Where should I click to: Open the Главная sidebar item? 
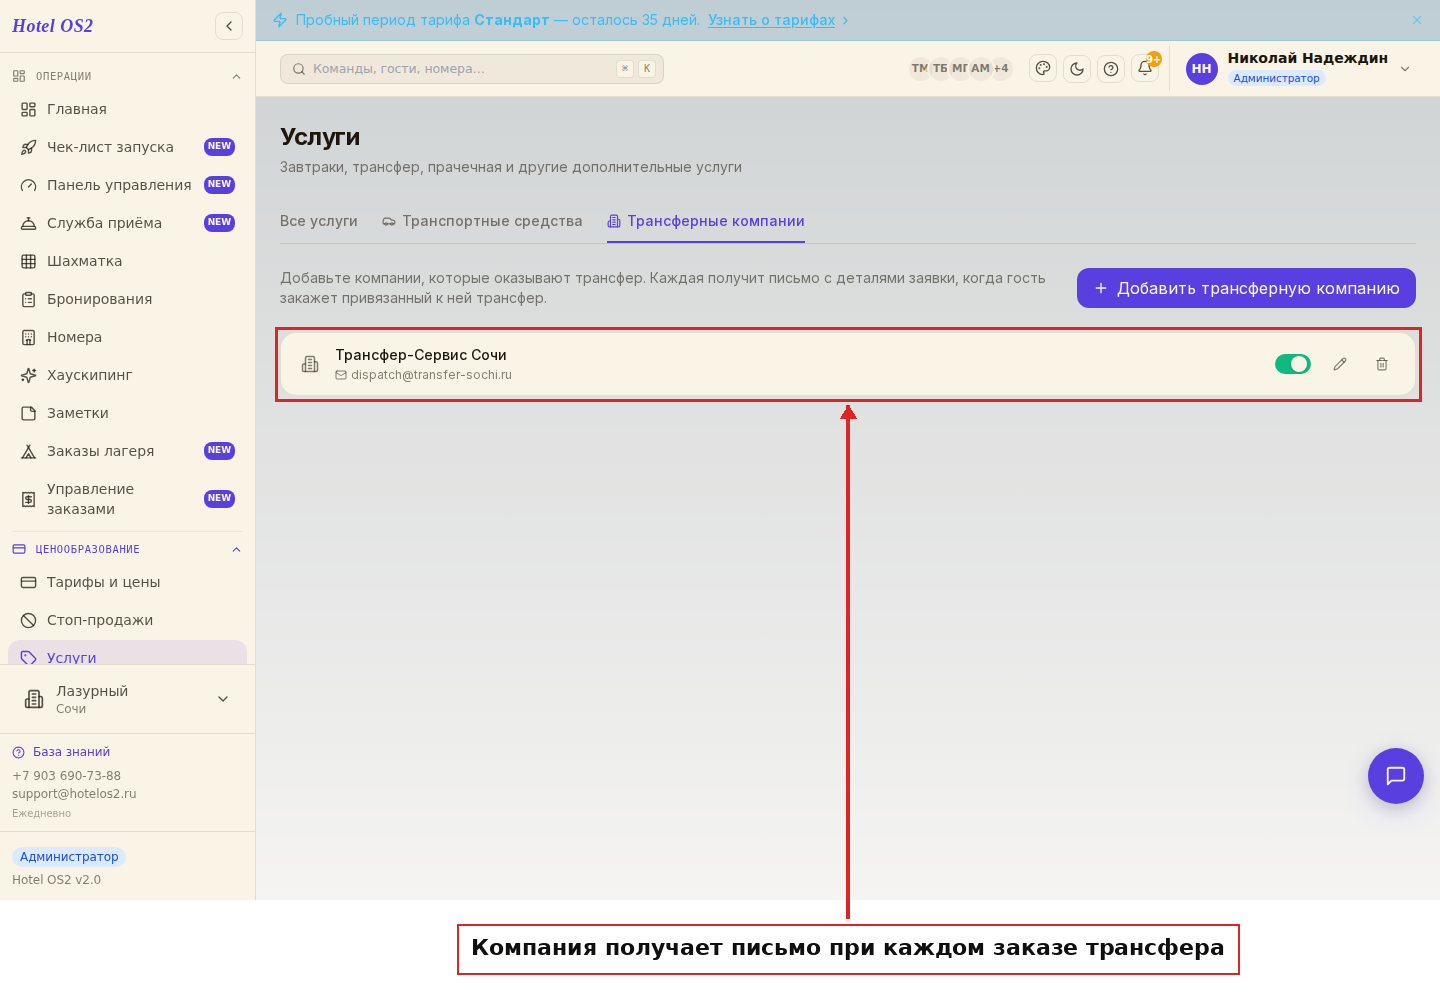(127, 109)
